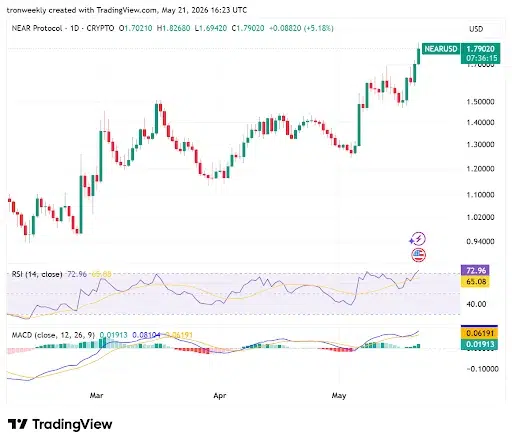Click the 07:36:15 countdown timer

pos(482,58)
